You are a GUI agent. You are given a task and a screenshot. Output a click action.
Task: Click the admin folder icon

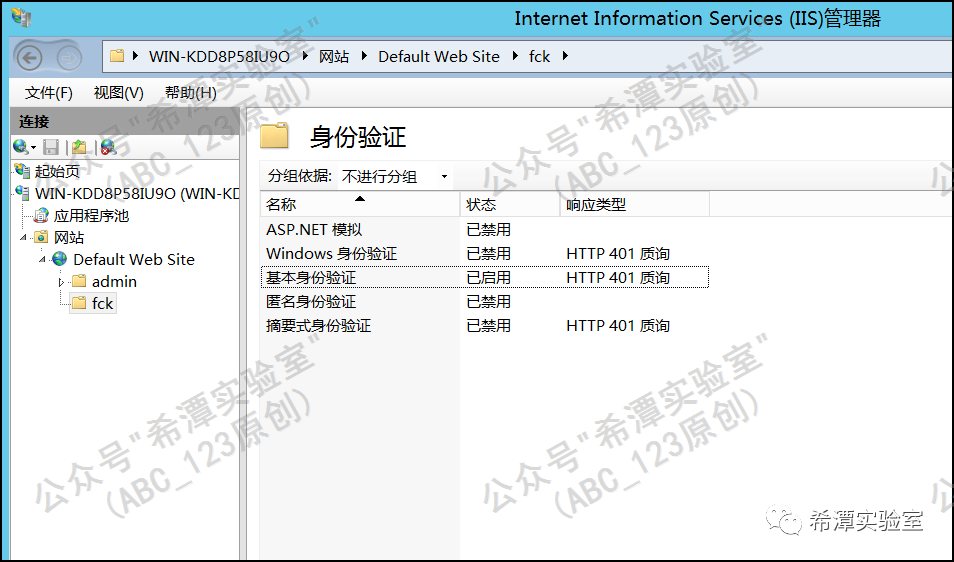pyautogui.click(x=79, y=281)
